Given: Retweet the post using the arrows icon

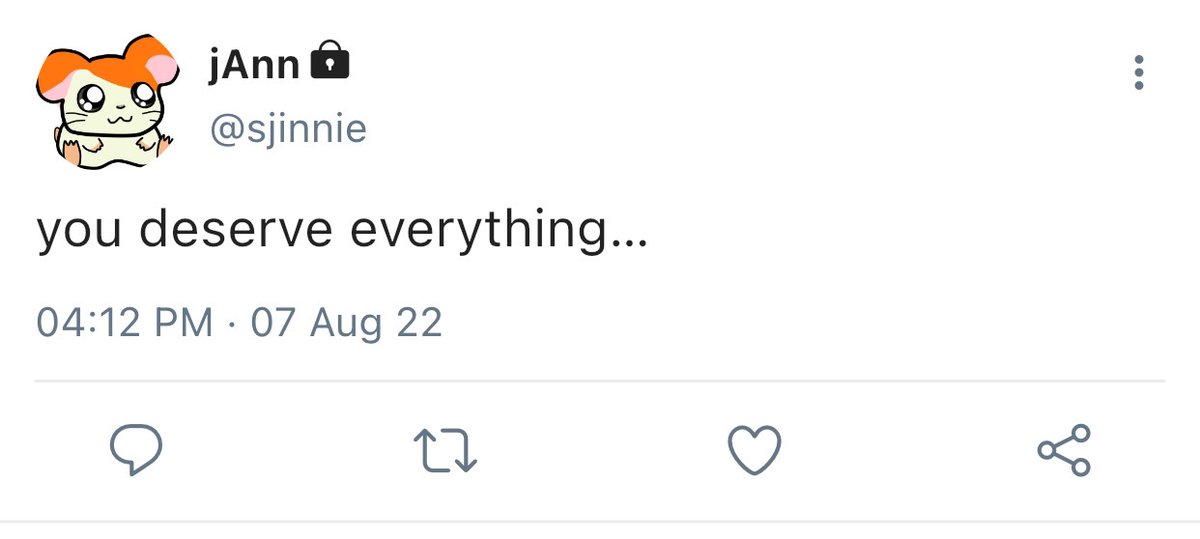Looking at the screenshot, I should tap(446, 451).
